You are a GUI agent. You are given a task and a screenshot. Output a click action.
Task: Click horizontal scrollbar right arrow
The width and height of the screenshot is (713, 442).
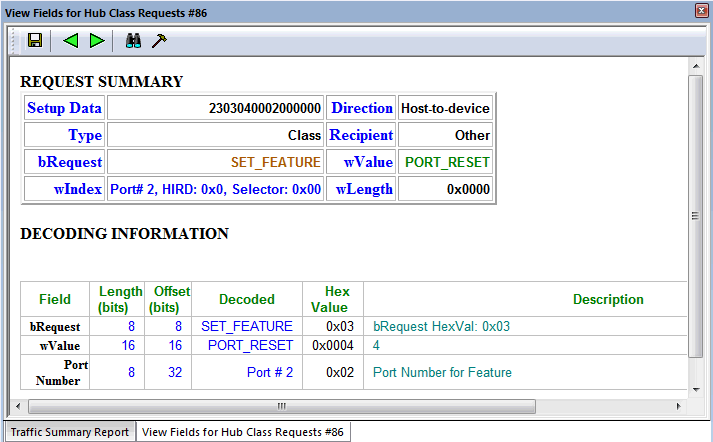tap(678, 406)
